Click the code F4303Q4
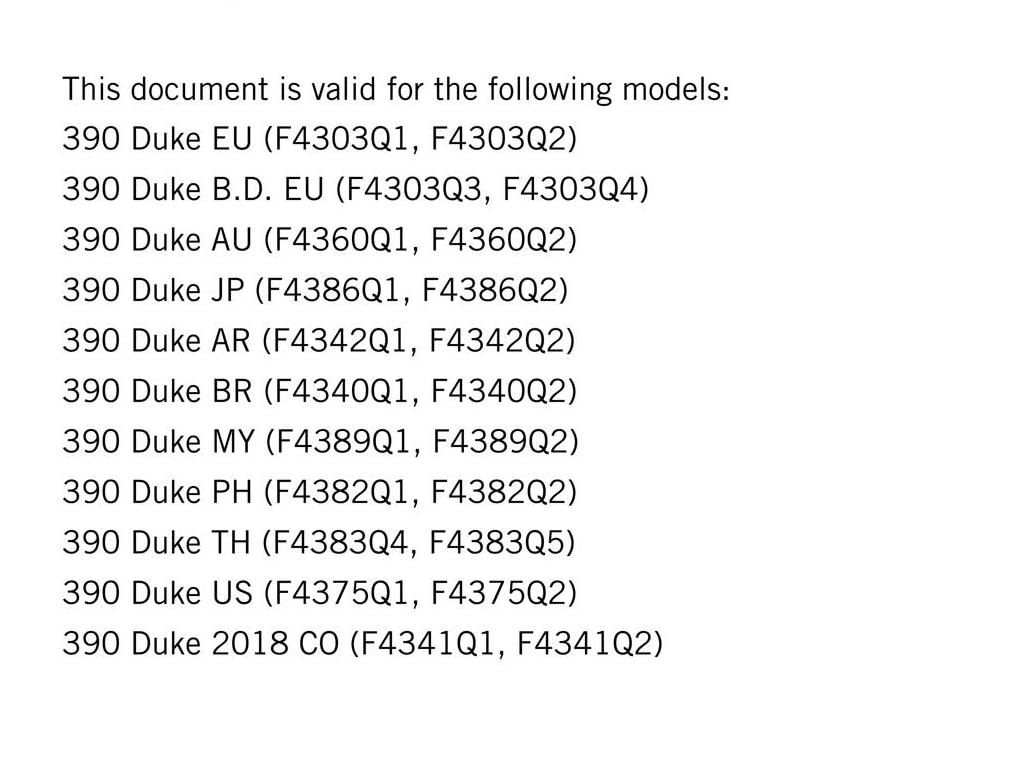This screenshot has width=1021, height=763. pos(571,189)
